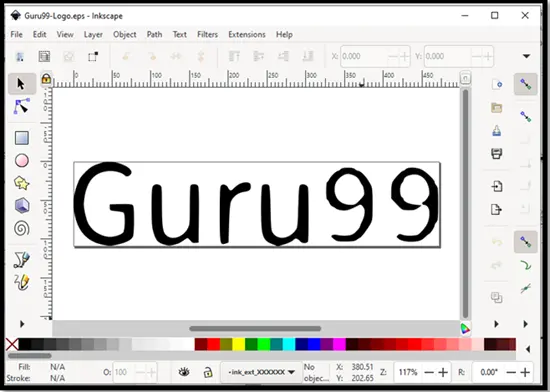This screenshot has width=550, height=392.
Task: Open the File menu
Action: coord(16,34)
